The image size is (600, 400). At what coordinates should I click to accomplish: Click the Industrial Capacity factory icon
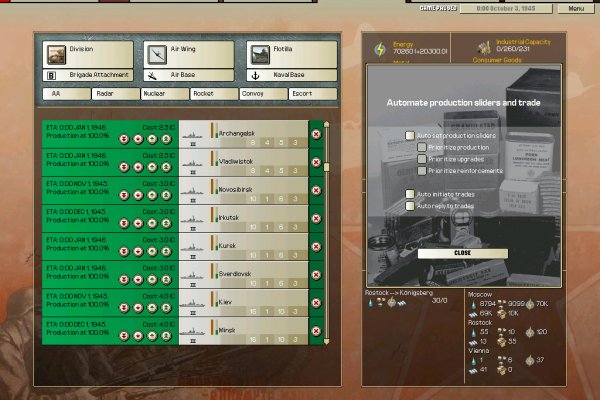(484, 48)
